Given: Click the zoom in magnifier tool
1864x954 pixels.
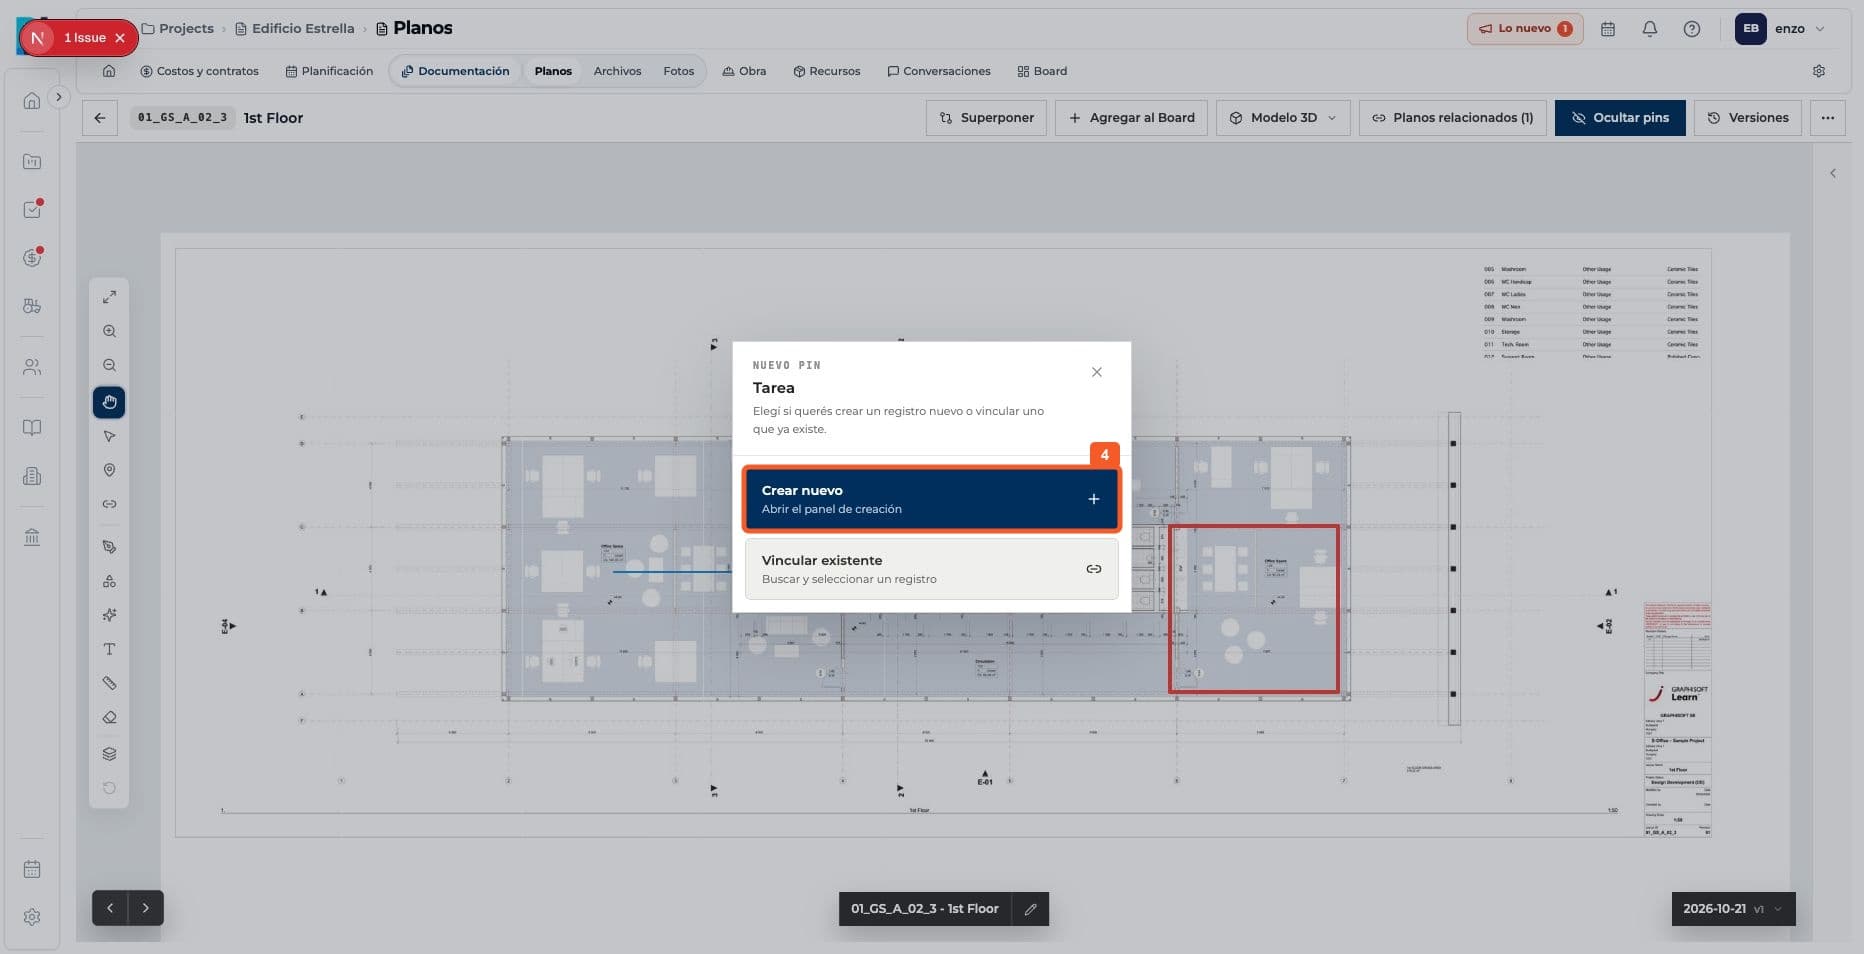Looking at the screenshot, I should pyautogui.click(x=109, y=331).
